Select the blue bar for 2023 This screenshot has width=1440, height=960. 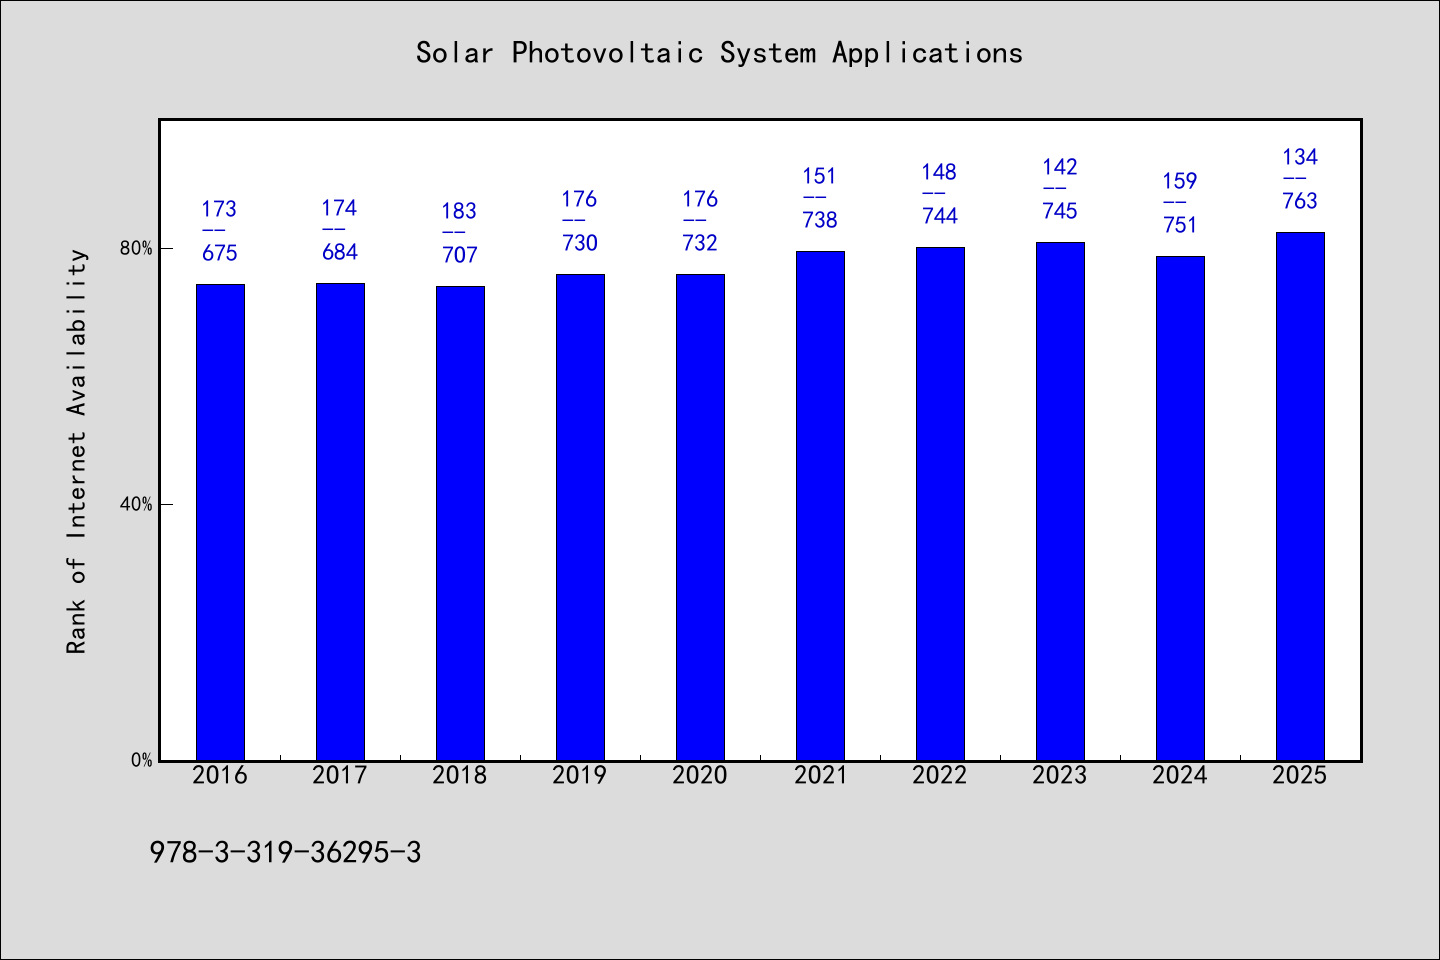[x=1060, y=501]
